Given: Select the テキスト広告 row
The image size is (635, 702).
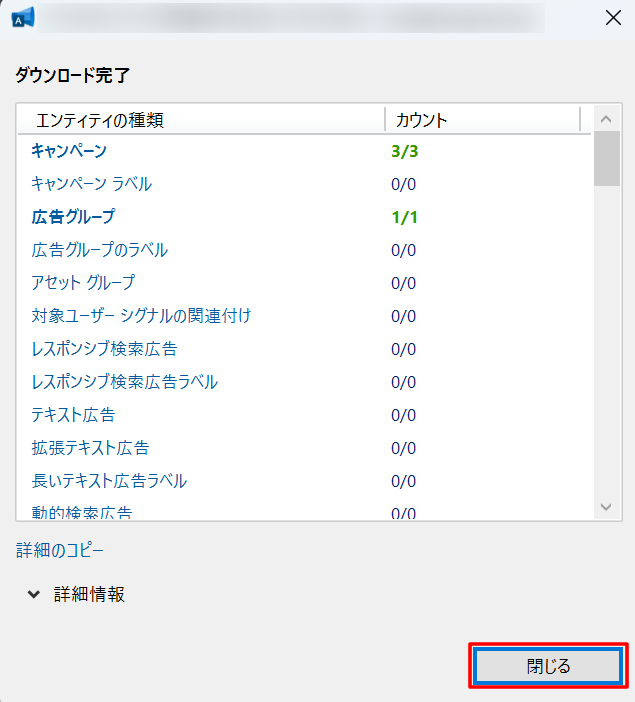Looking at the screenshot, I should point(73,415).
